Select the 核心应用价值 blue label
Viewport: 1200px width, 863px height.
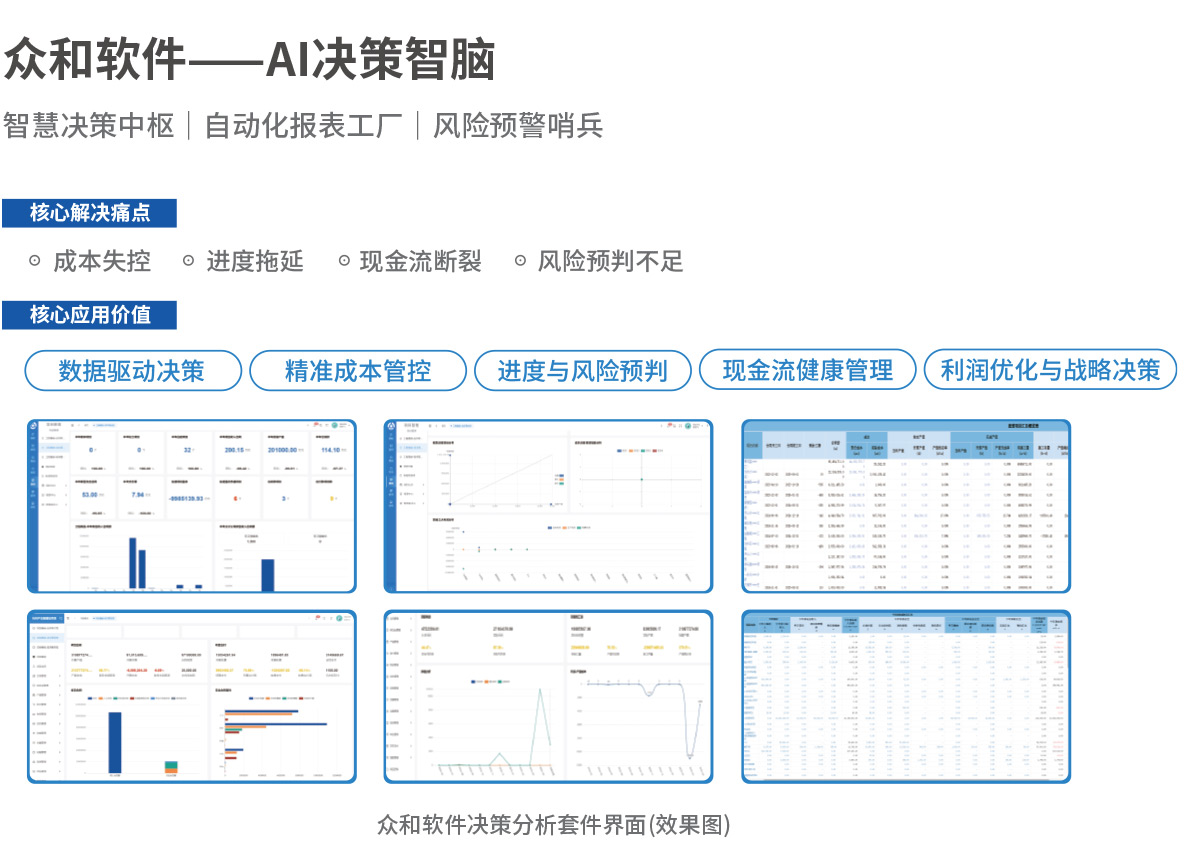point(89,315)
